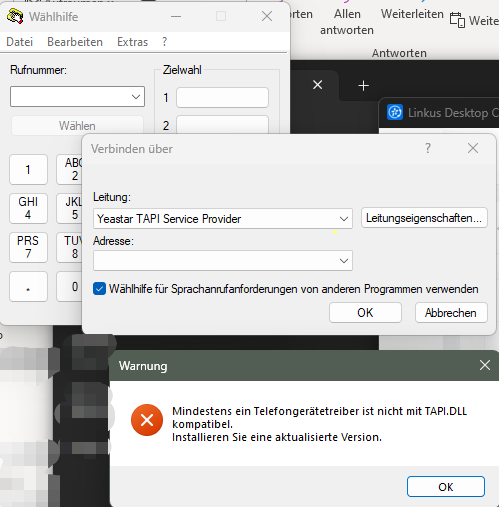Click Abbrechen in Verbinden über dialog
499x507 pixels.
click(451, 313)
